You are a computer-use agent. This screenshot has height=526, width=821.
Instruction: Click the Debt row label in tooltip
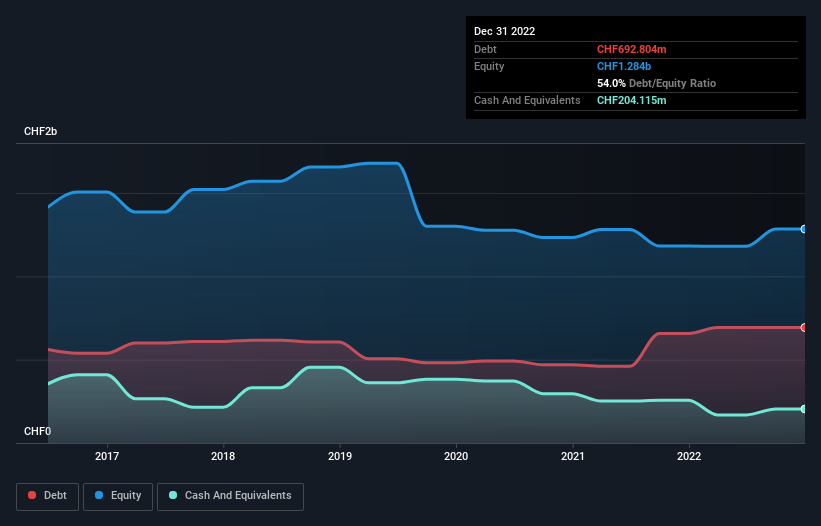pyautogui.click(x=485, y=49)
